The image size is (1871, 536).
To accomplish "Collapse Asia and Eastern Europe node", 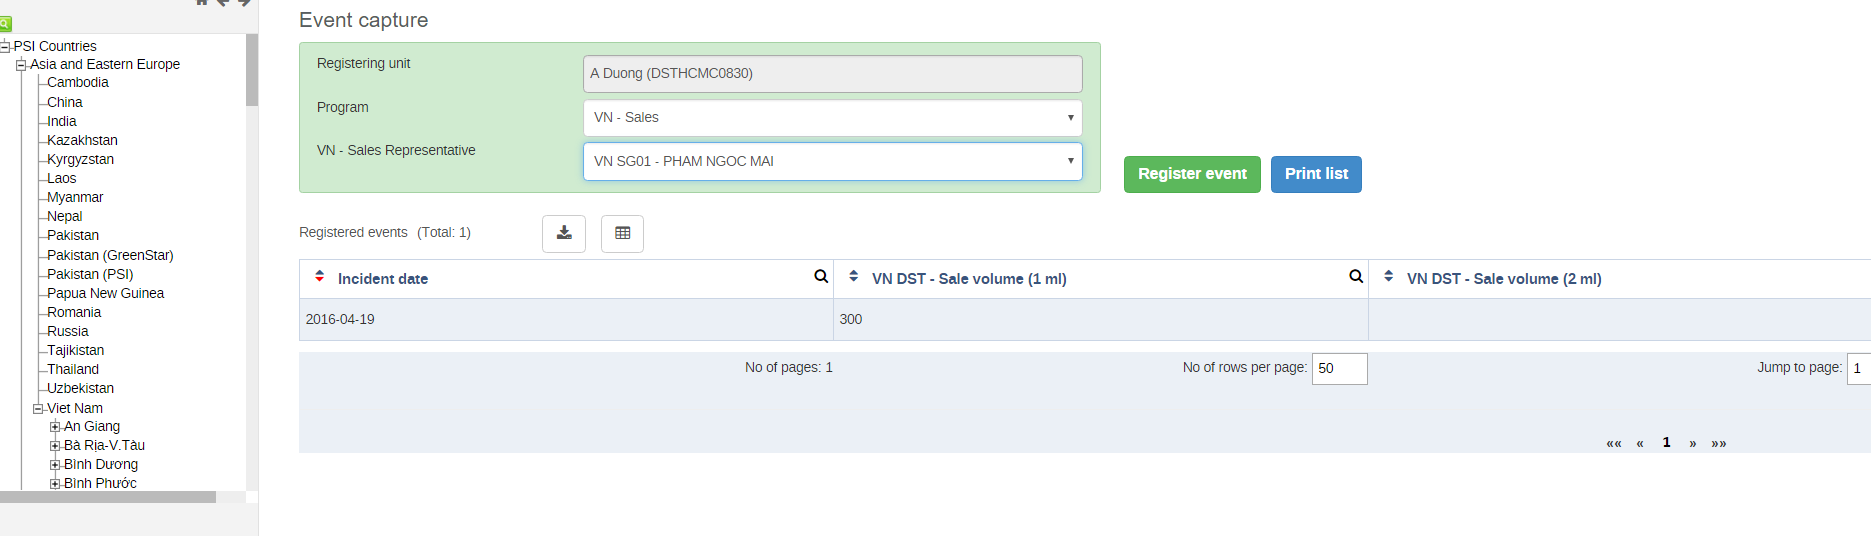I will tap(21, 65).
